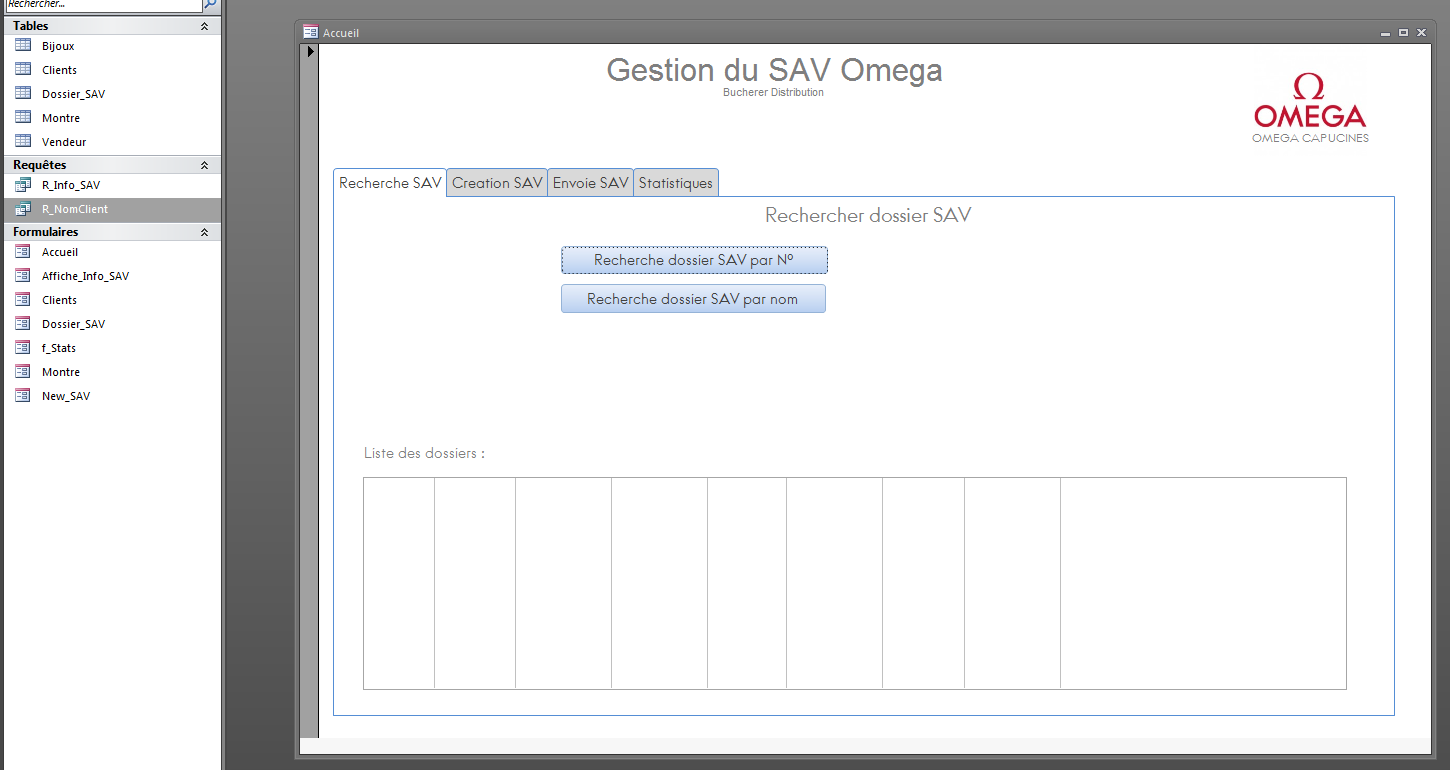Screen dimensions: 1450x770
Task: Click Recherche dossier SAV par nom button
Action: (693, 299)
